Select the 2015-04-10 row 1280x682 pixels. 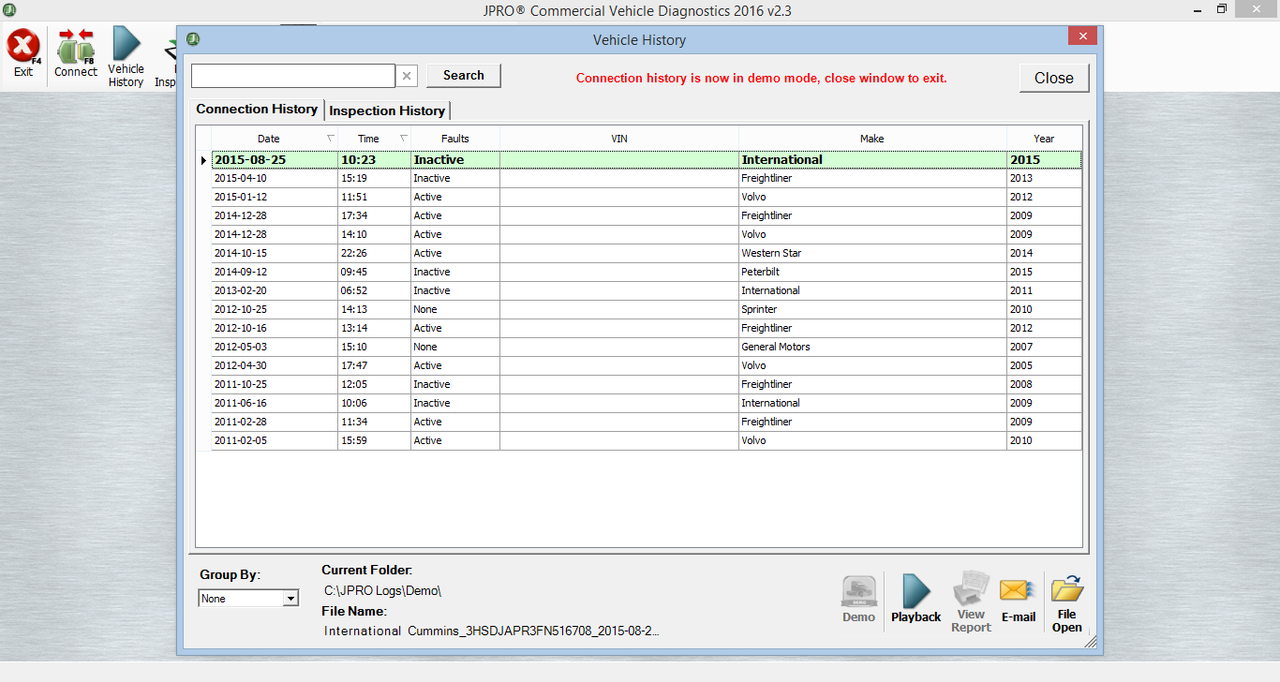(646, 178)
